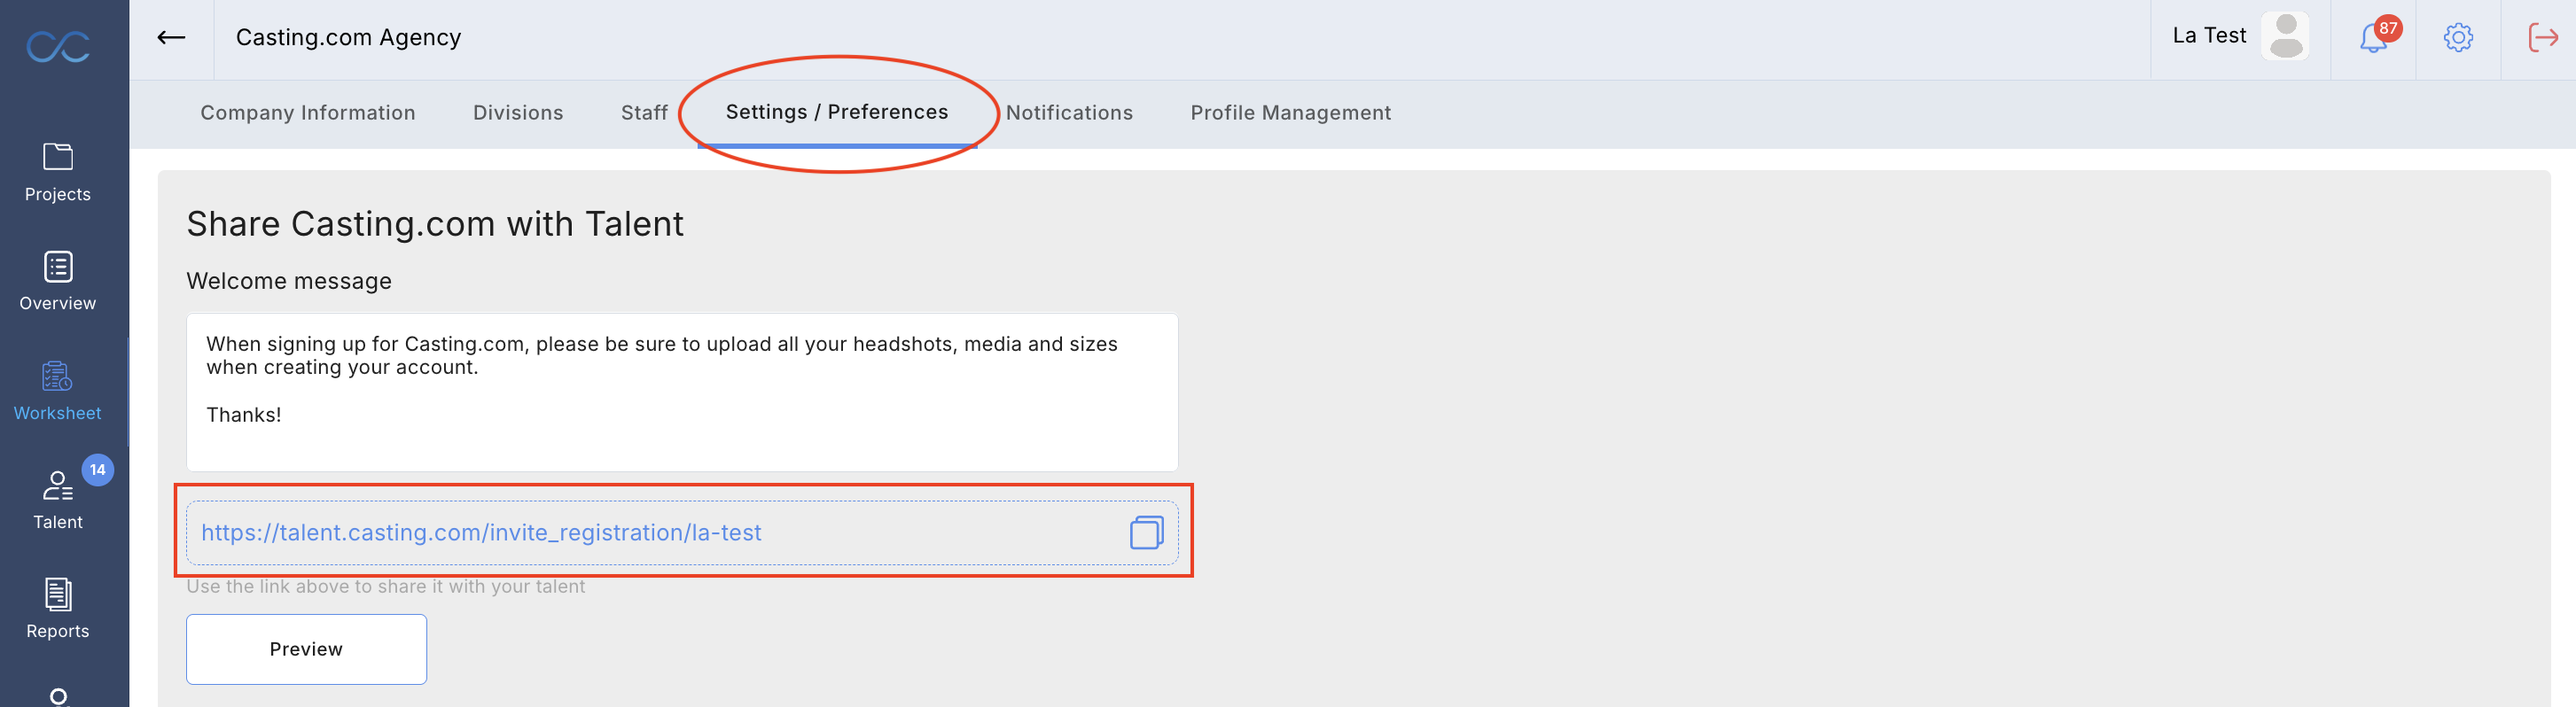This screenshot has height=707, width=2576.
Task: Click the La Test user name
Action: coord(2209,36)
